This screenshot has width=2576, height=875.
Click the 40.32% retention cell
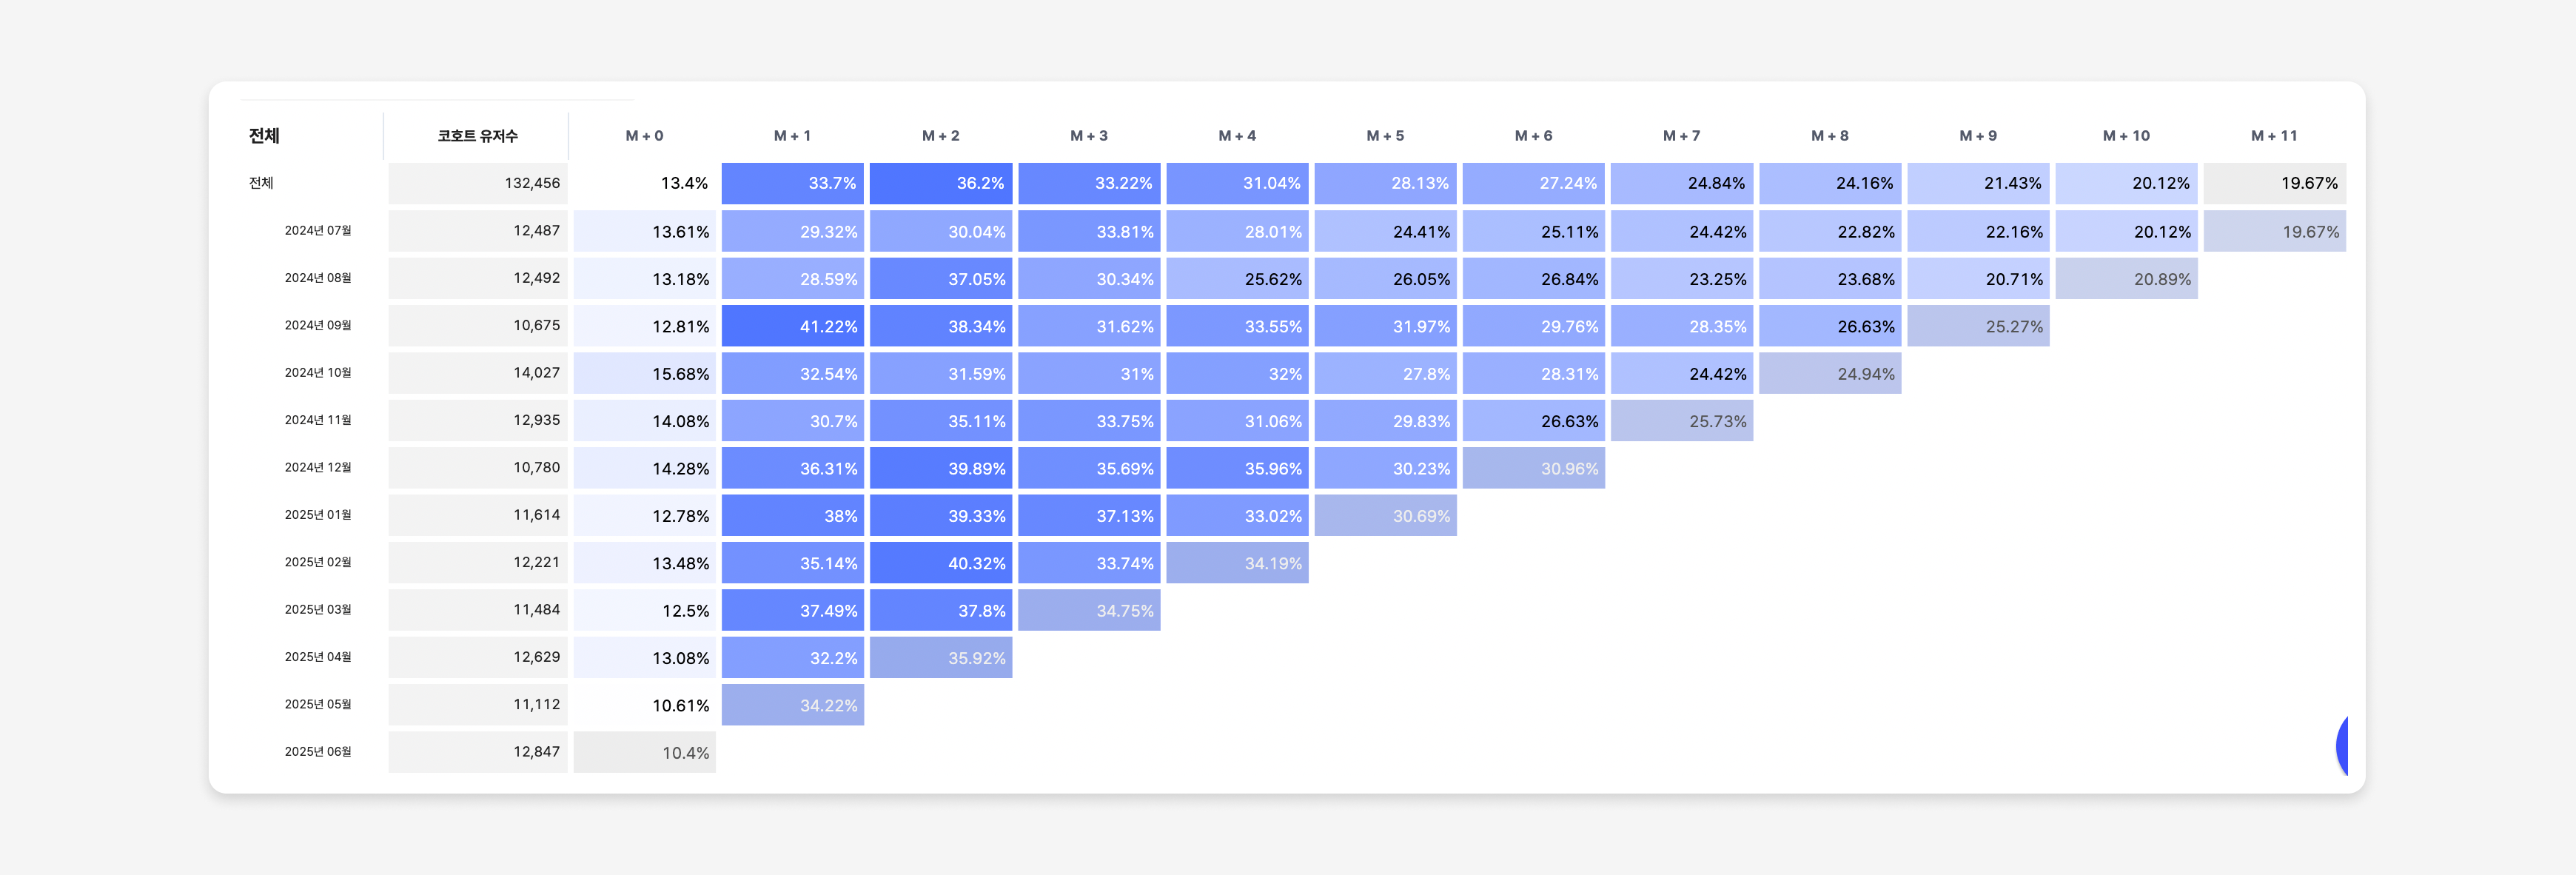pyautogui.click(x=940, y=563)
